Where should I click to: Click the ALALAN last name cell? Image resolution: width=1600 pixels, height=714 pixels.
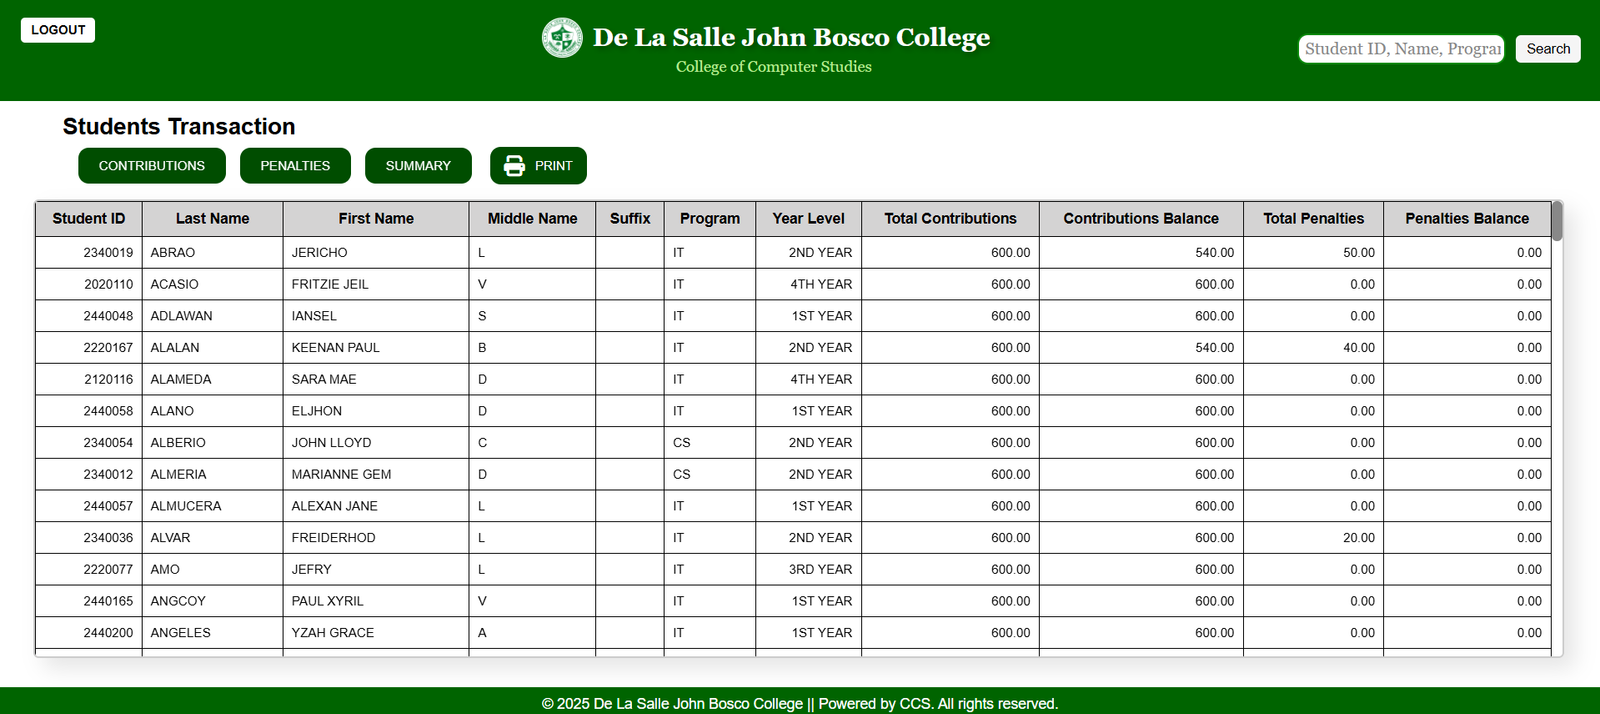[175, 348]
